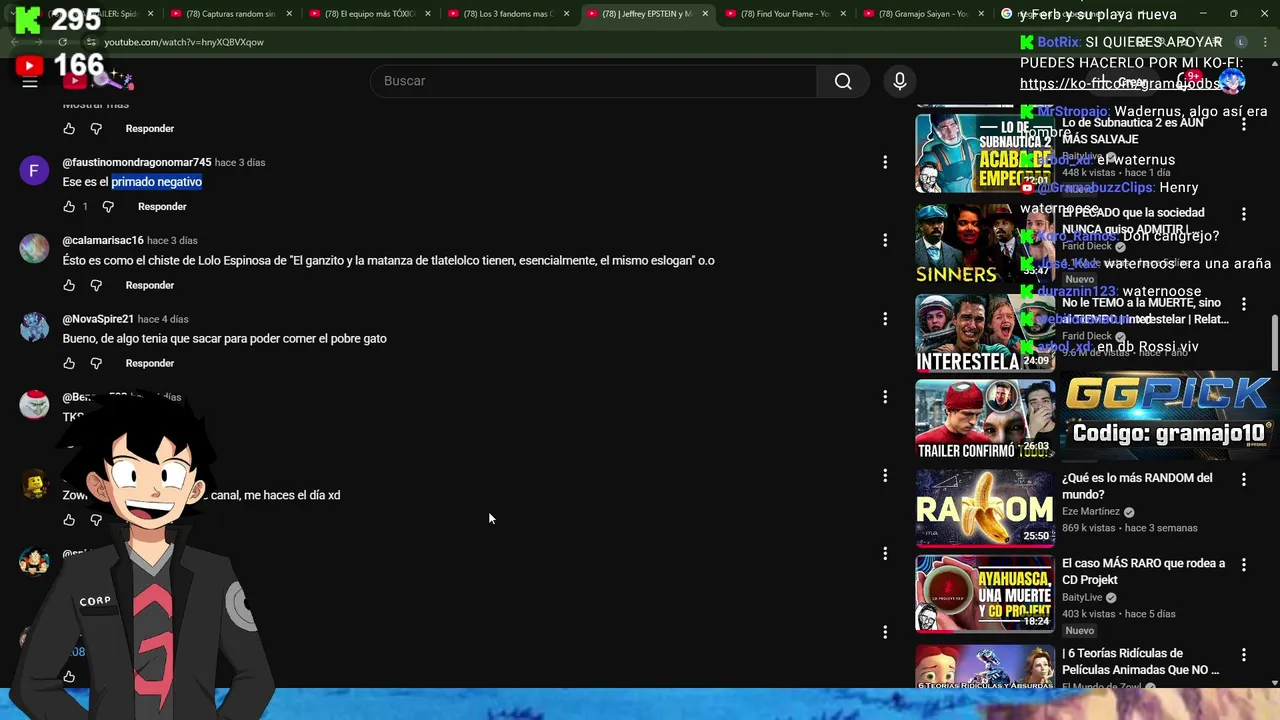
Task: Like the comment above faustinomondragonomar745
Action: 69,129
